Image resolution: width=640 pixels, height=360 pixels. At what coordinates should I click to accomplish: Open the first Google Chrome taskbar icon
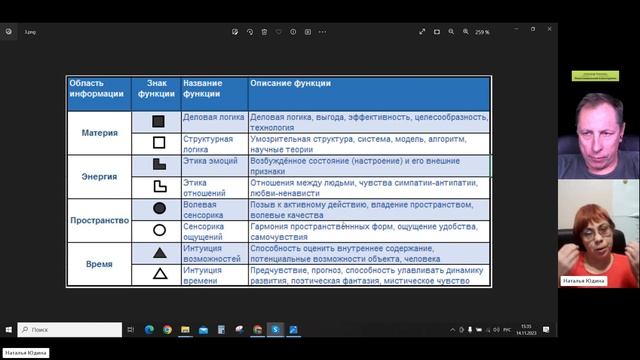[167, 329]
